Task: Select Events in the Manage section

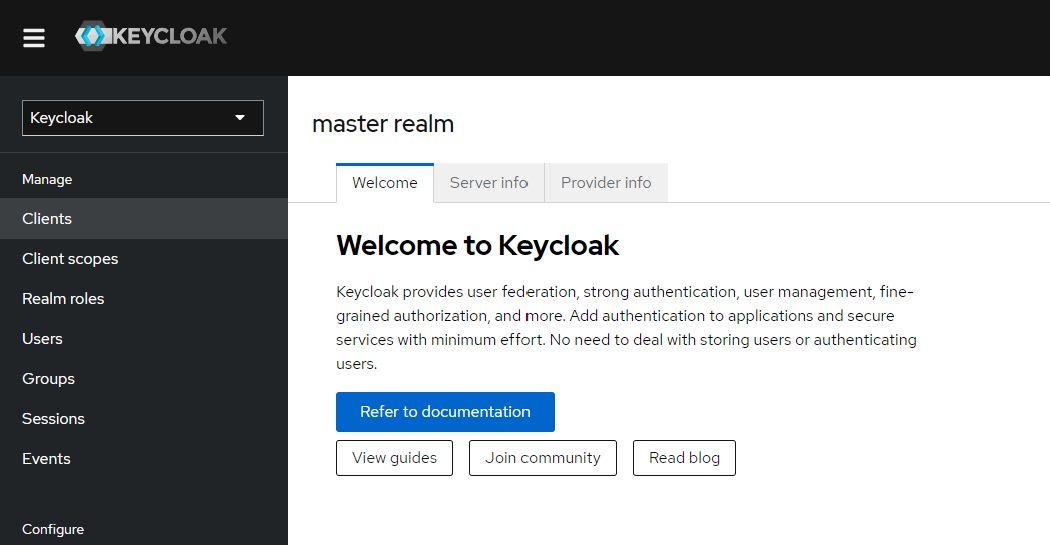Action: [46, 459]
